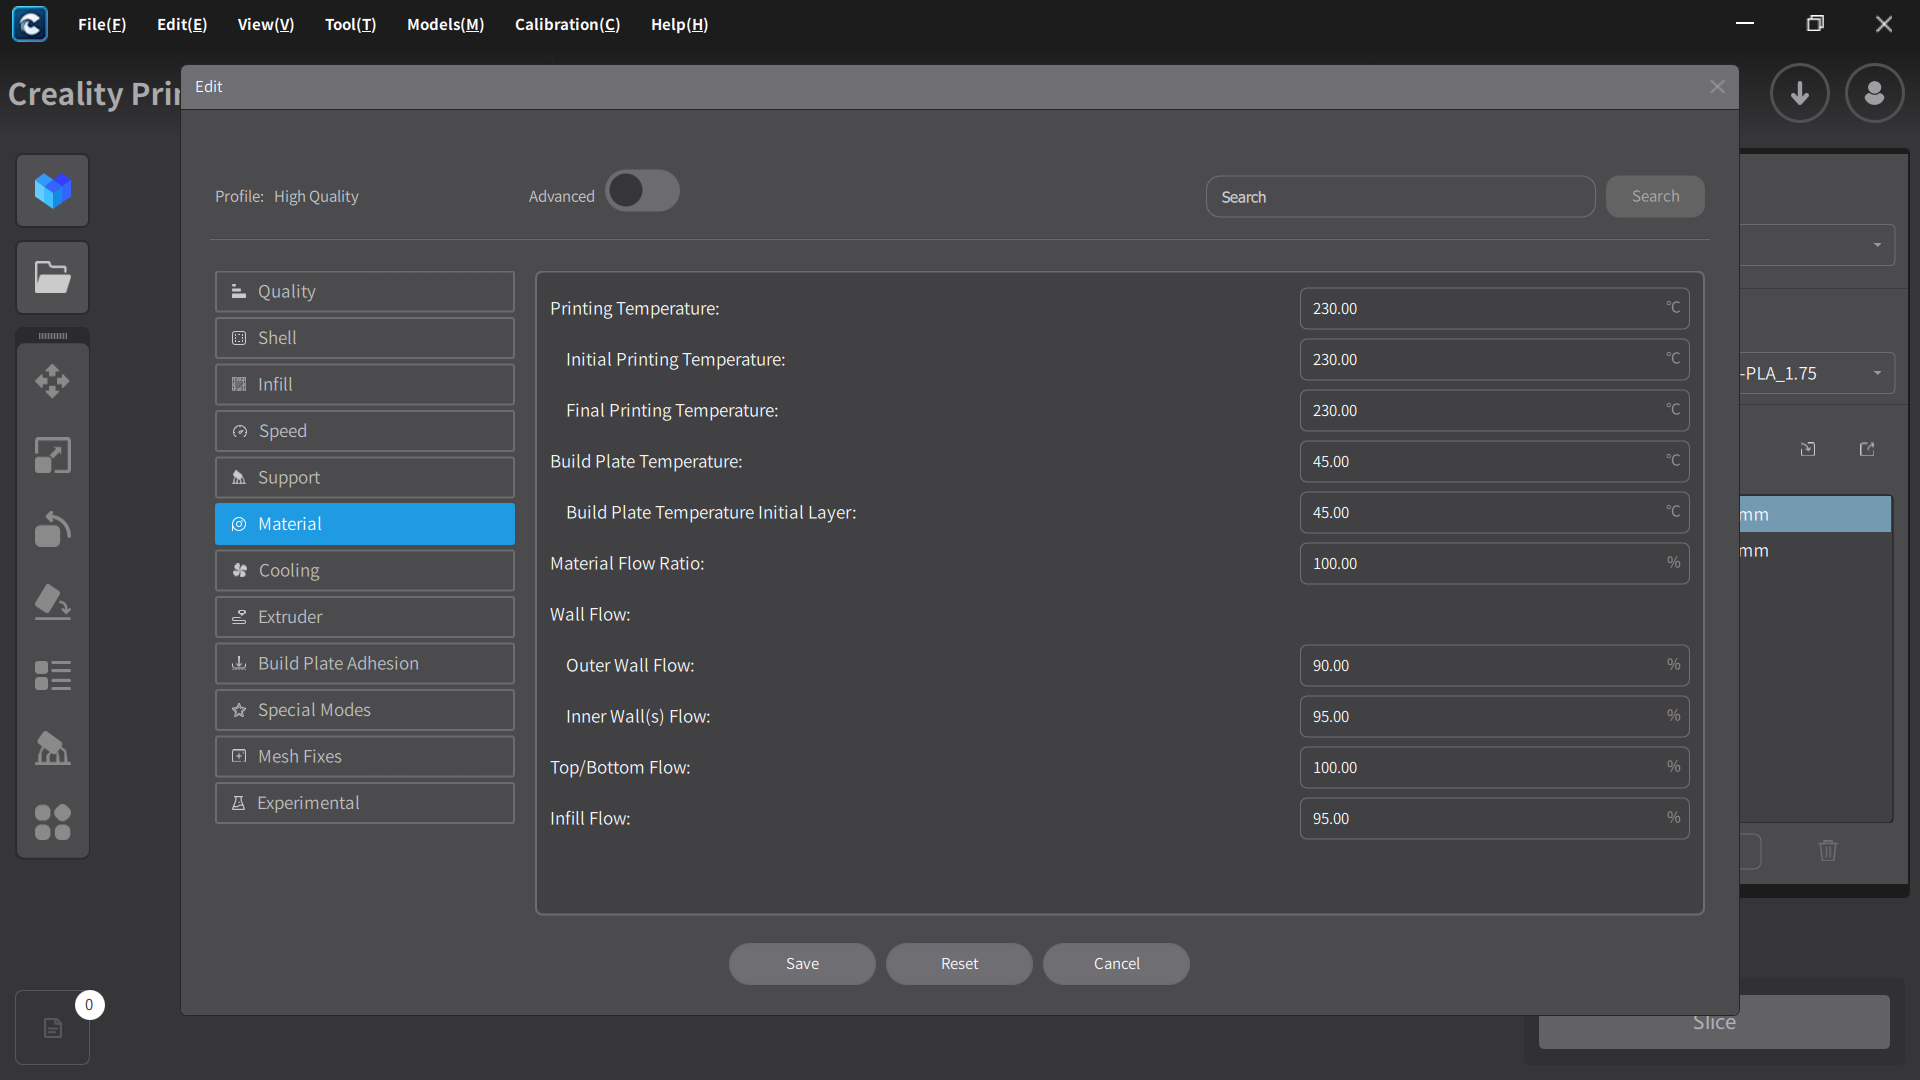This screenshot has width=1920, height=1080.
Task: Click the High Quality profile name
Action: coord(316,197)
